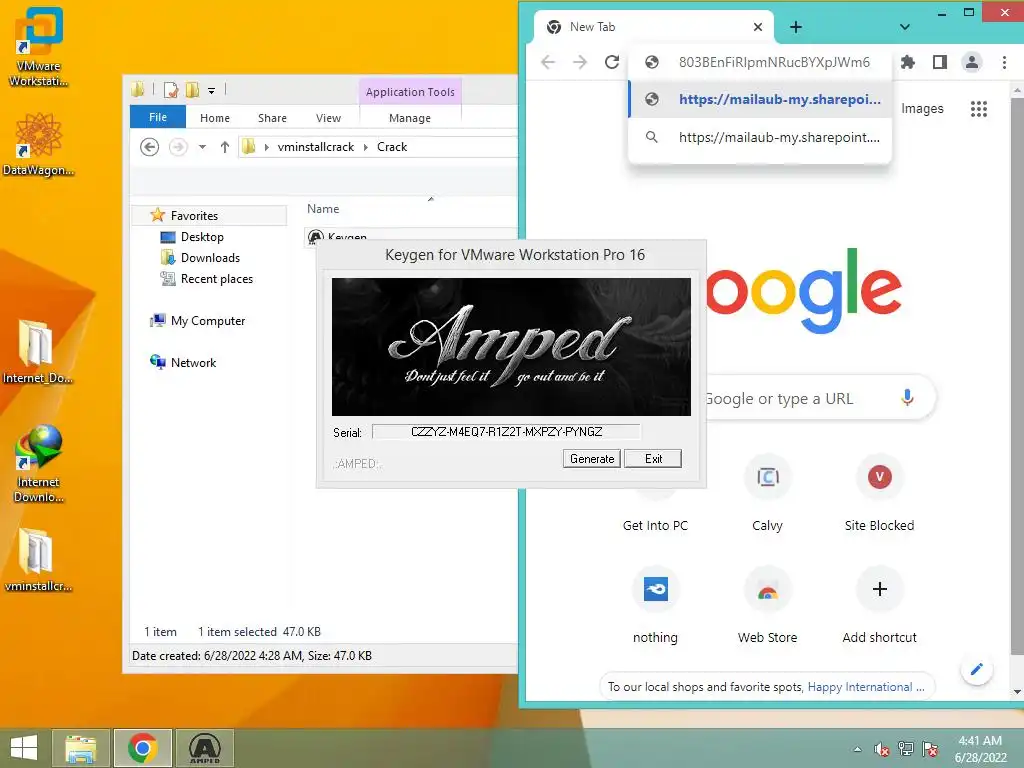
Task: Open File Explorer from the taskbar
Action: click(x=80, y=748)
